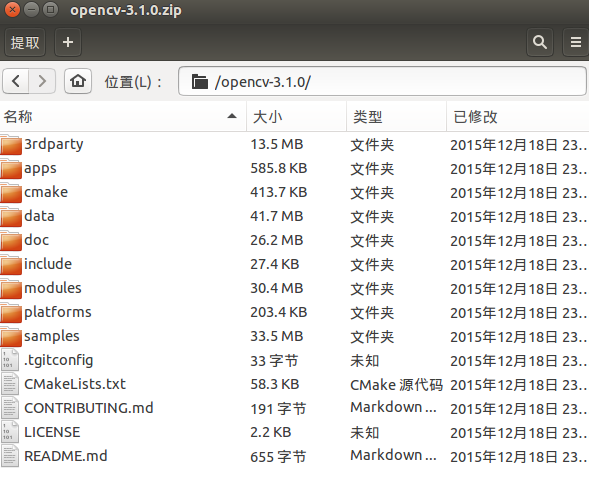This screenshot has height=493, width=589.
Task: Select the data folder icon
Action: (x=11, y=217)
